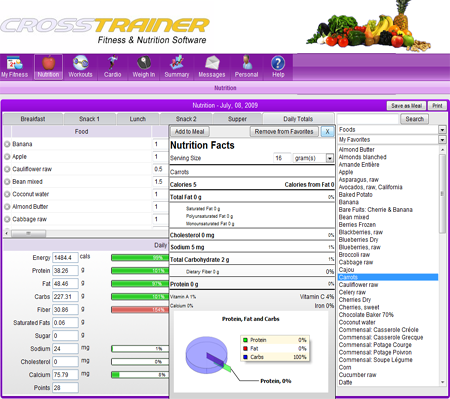
Task: Switch to the Lunch tab
Action: (138, 119)
